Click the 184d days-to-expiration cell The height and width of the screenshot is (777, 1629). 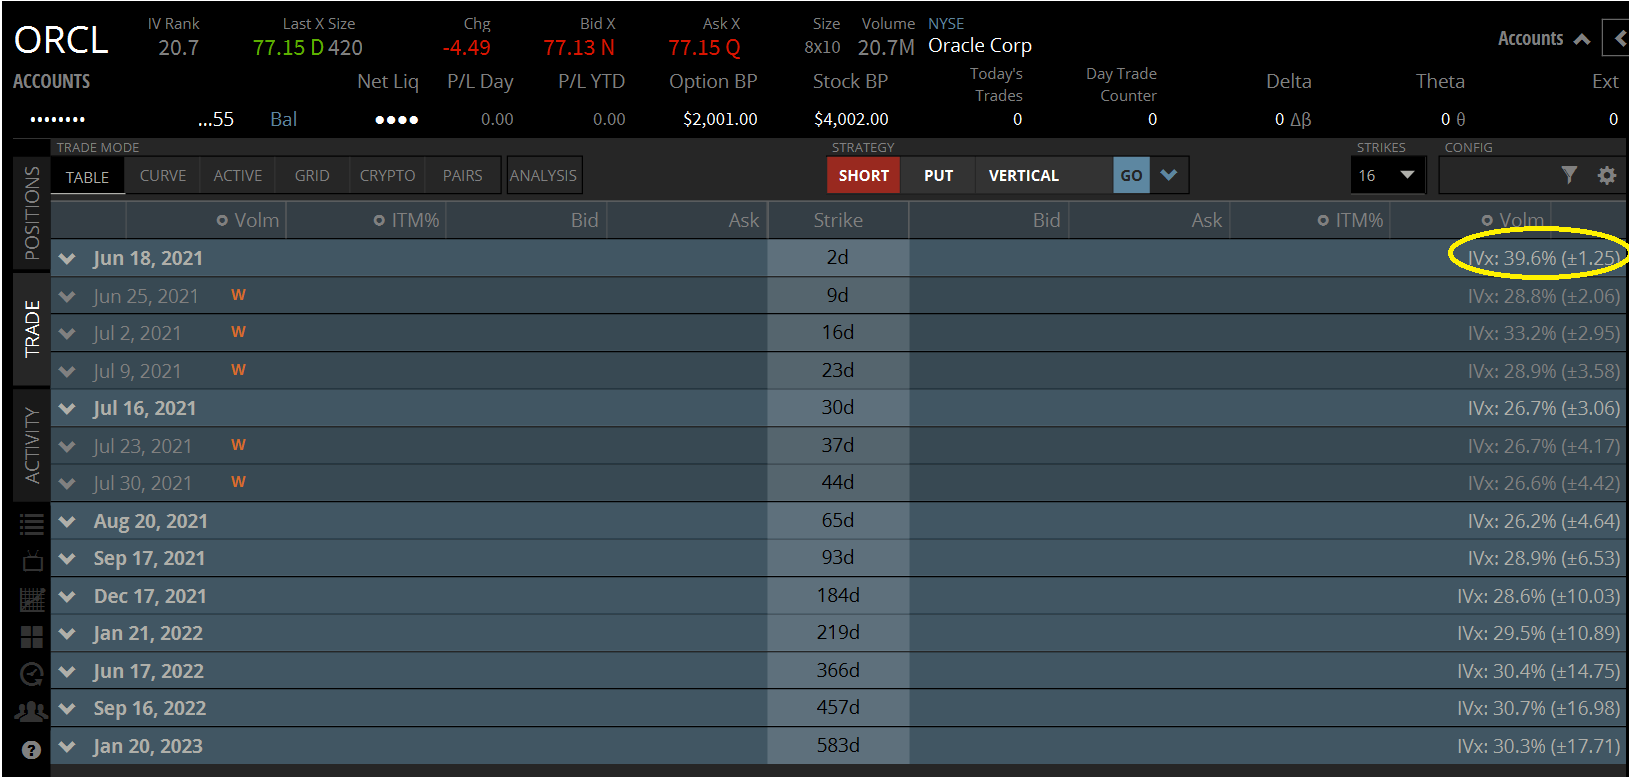pos(838,595)
